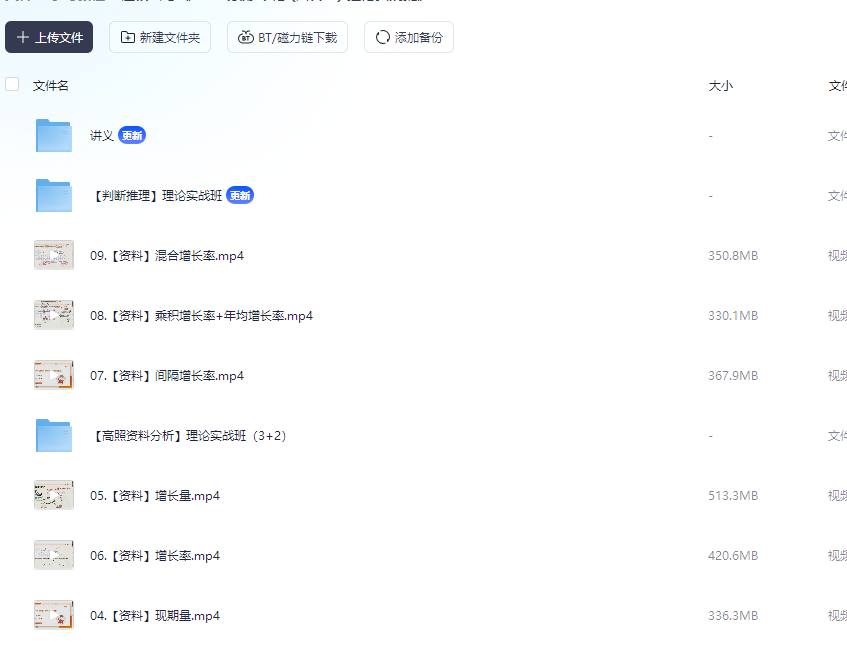847x648 pixels.
Task: Open the 讲义 folder icon
Action: 54,135
